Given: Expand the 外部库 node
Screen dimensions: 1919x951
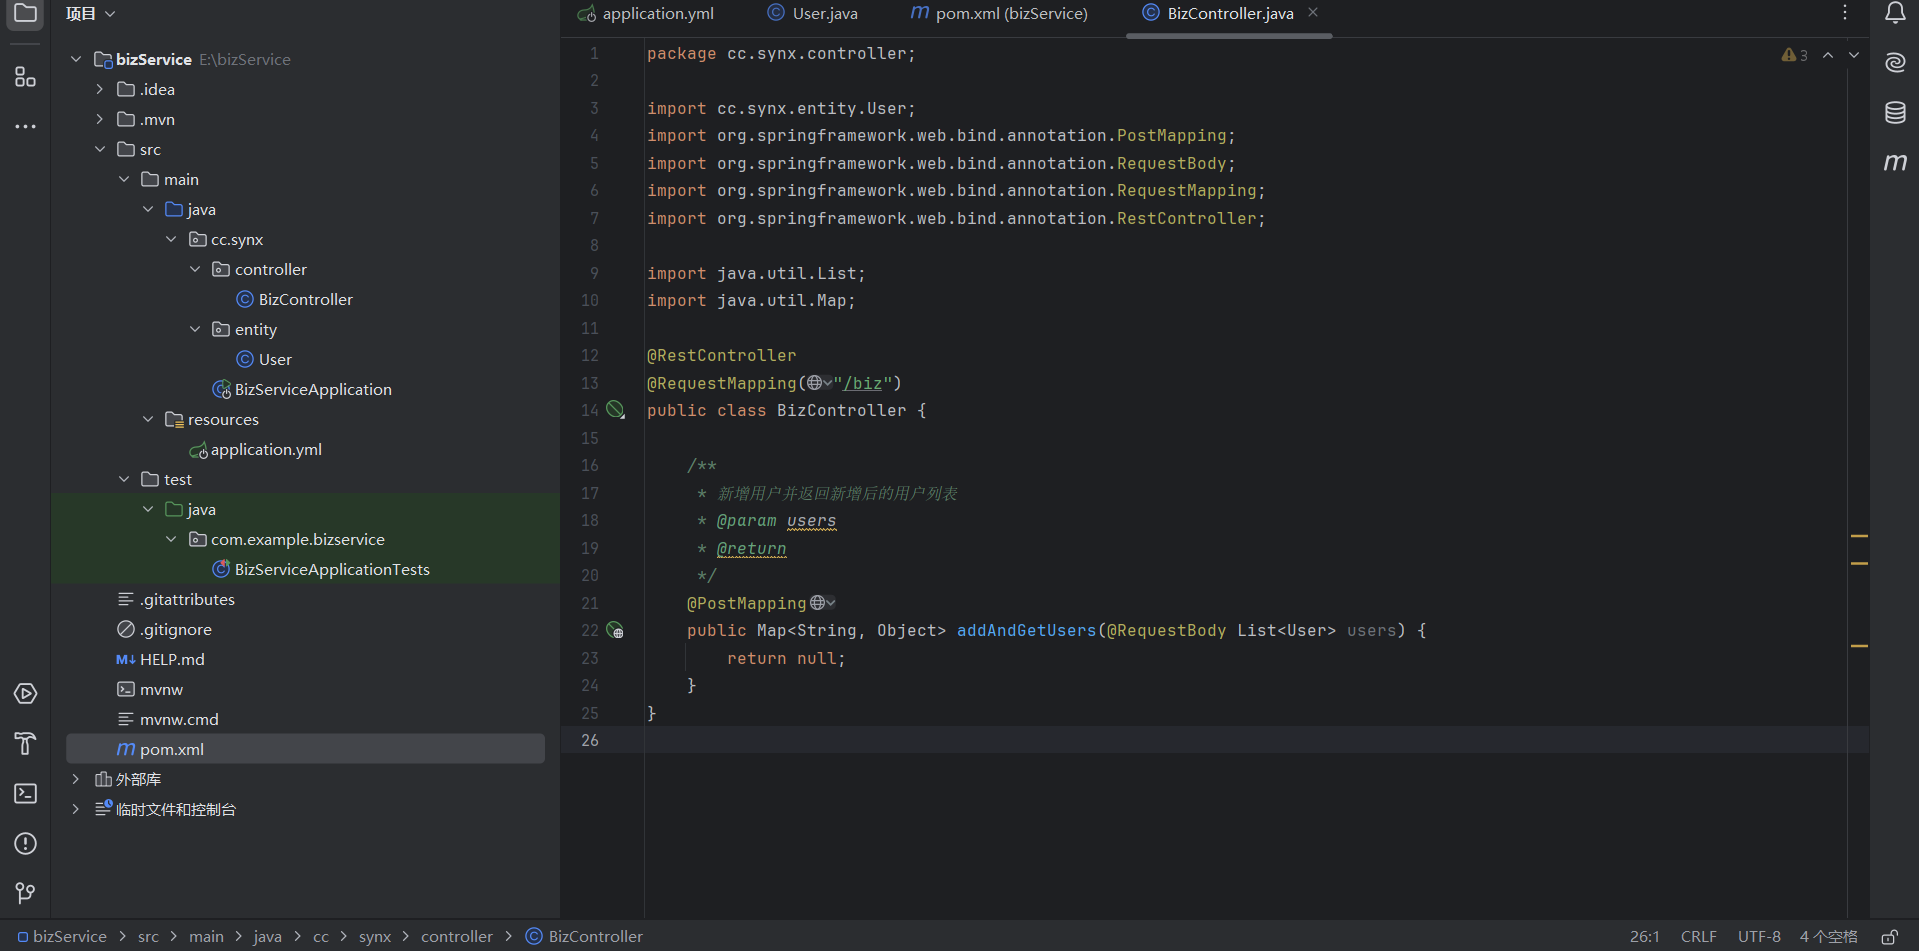Looking at the screenshot, I should coord(76,779).
